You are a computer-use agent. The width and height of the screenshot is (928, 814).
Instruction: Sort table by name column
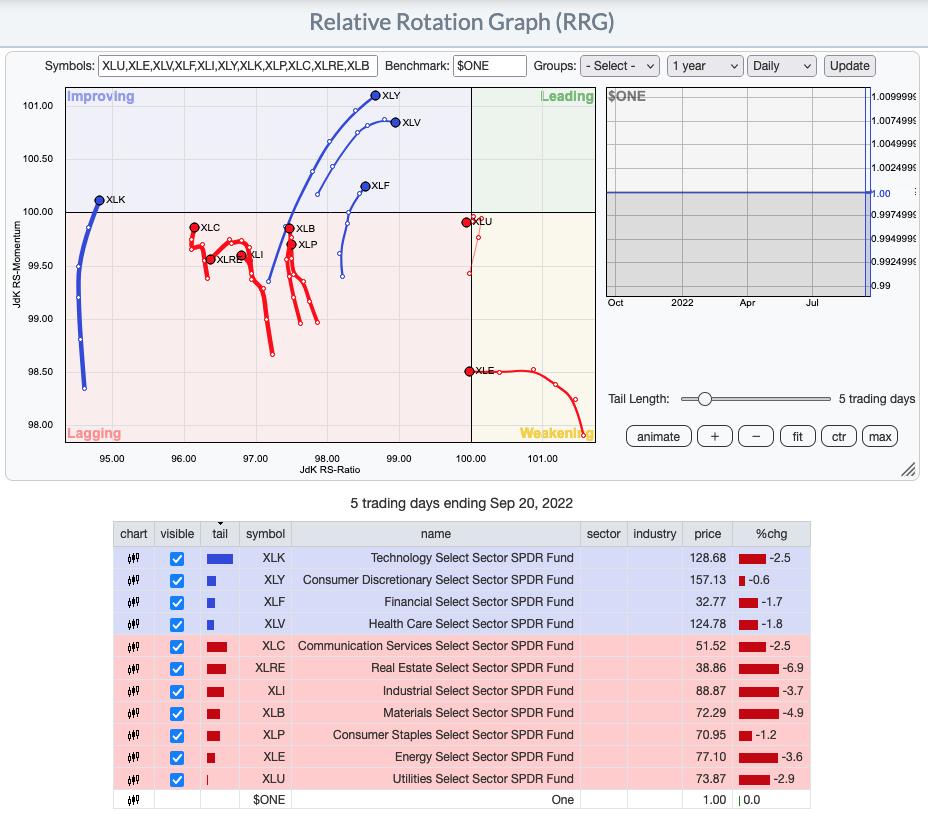click(x=436, y=534)
